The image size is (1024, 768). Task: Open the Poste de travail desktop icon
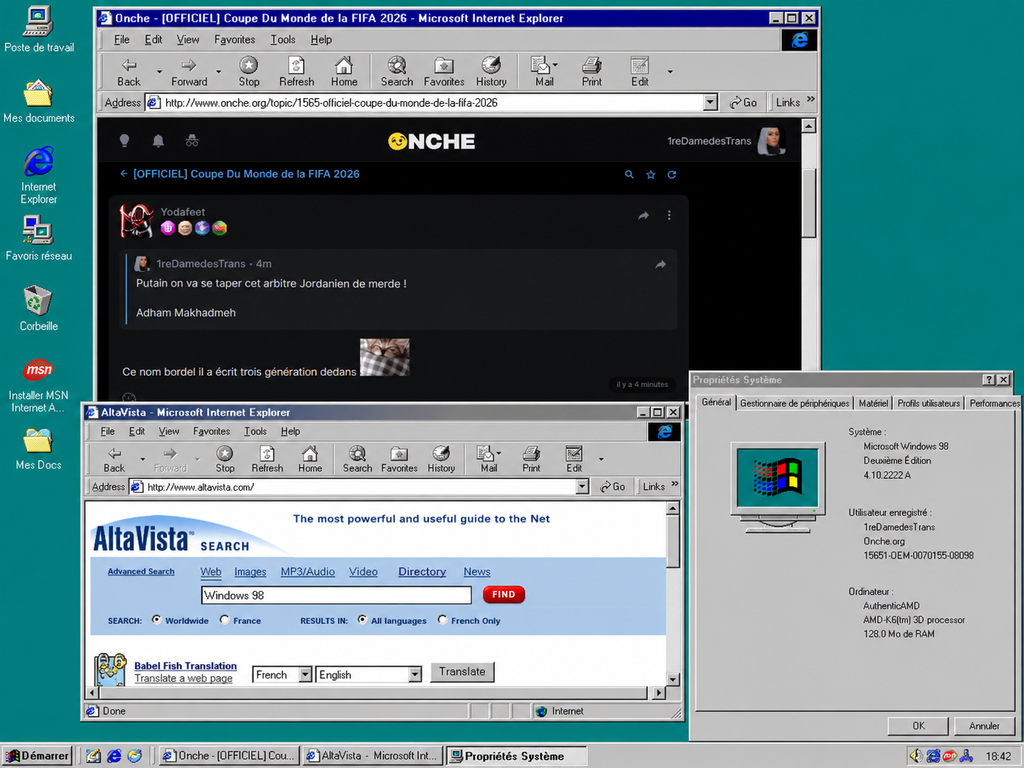coord(38,29)
